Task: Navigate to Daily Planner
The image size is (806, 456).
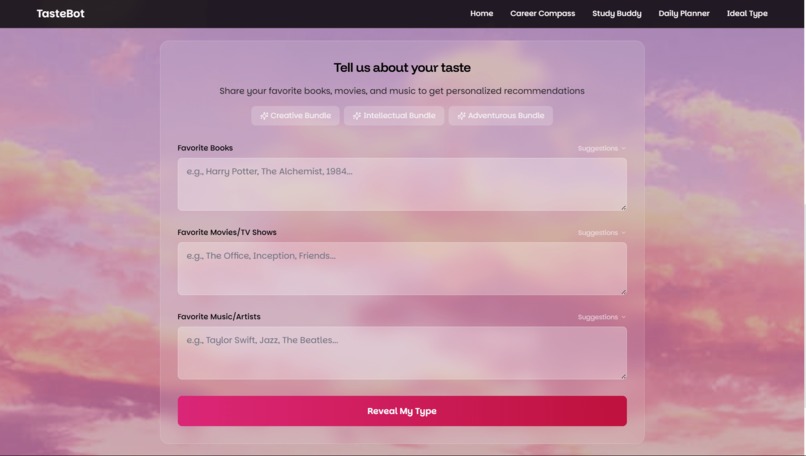Action: pyautogui.click(x=684, y=13)
